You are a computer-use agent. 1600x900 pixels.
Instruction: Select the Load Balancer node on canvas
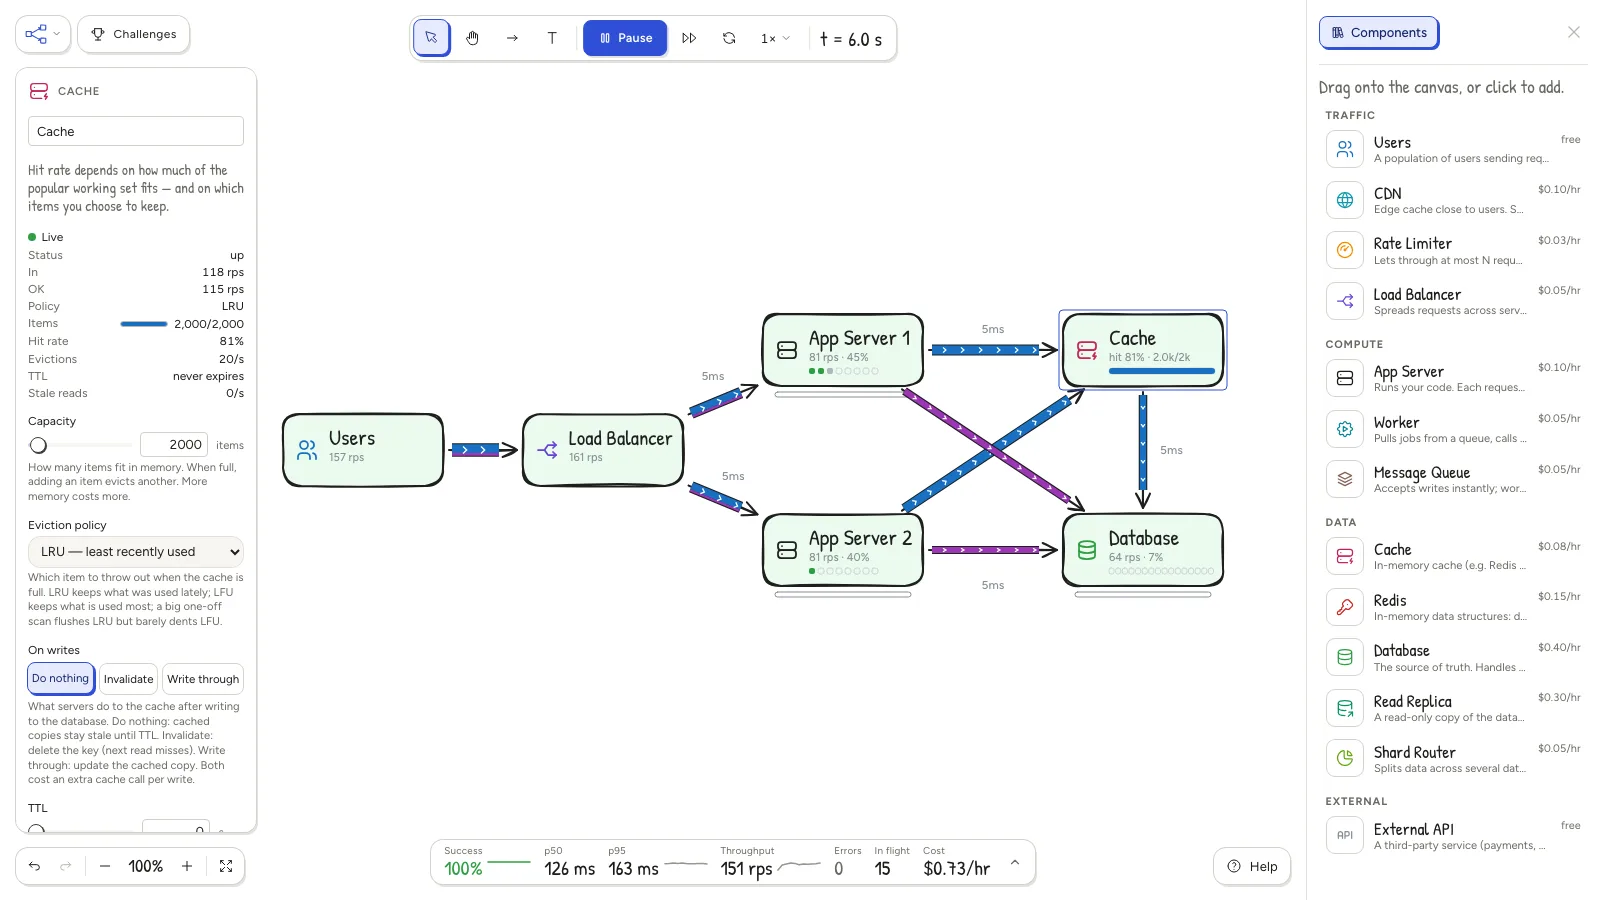tap(603, 450)
